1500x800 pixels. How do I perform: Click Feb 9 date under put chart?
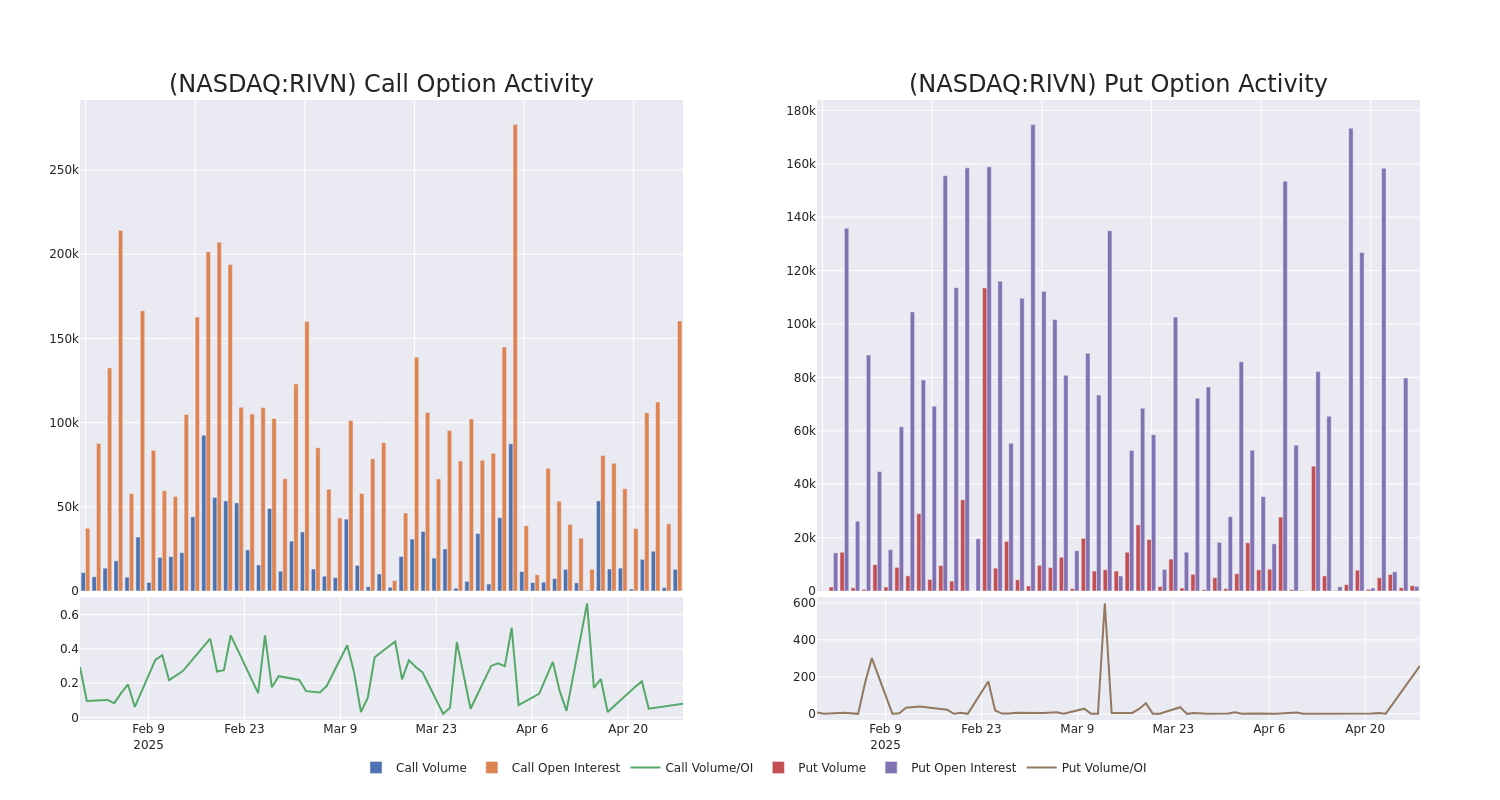(x=885, y=729)
